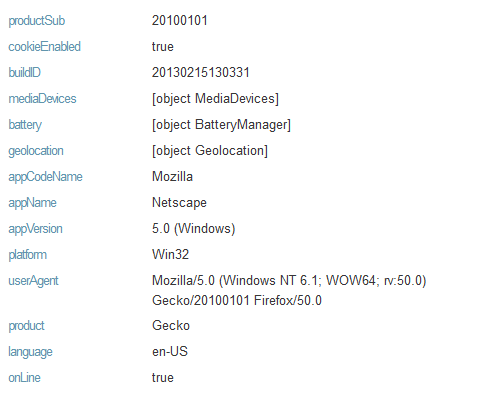Click the Mozilla/5.0 user agent string
The height and width of the screenshot is (416, 486).
pyautogui.click(x=289, y=290)
